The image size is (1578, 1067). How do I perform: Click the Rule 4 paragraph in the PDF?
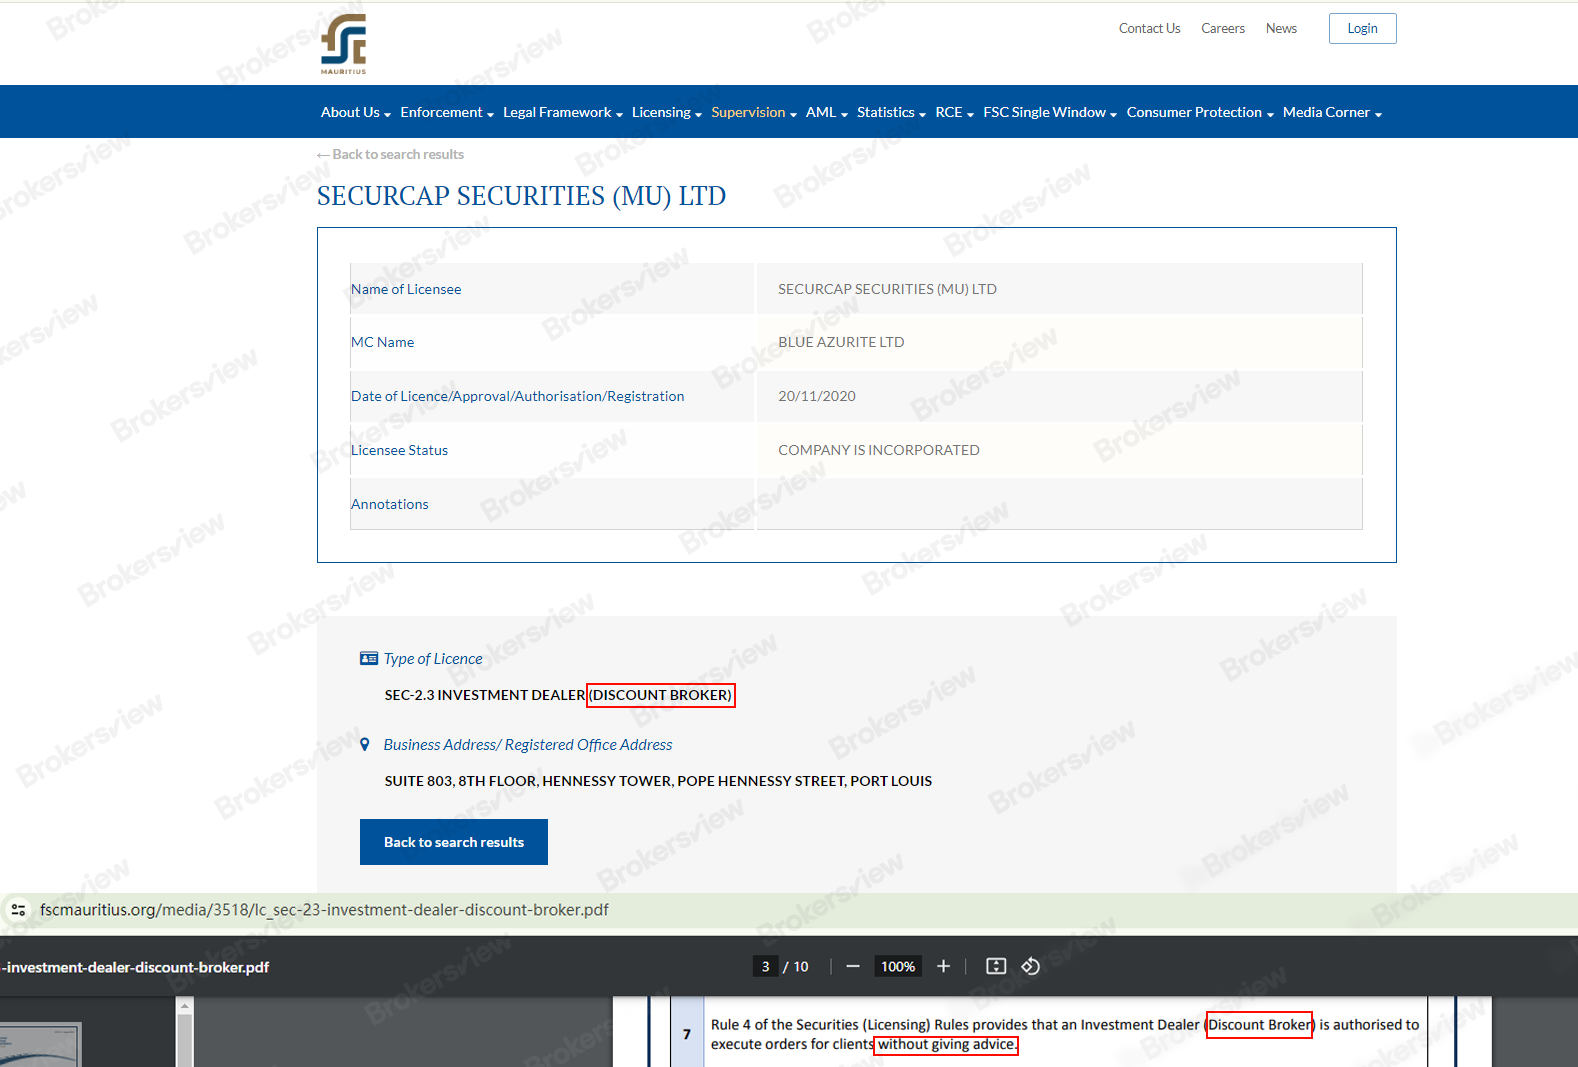pyautogui.click(x=1064, y=1035)
